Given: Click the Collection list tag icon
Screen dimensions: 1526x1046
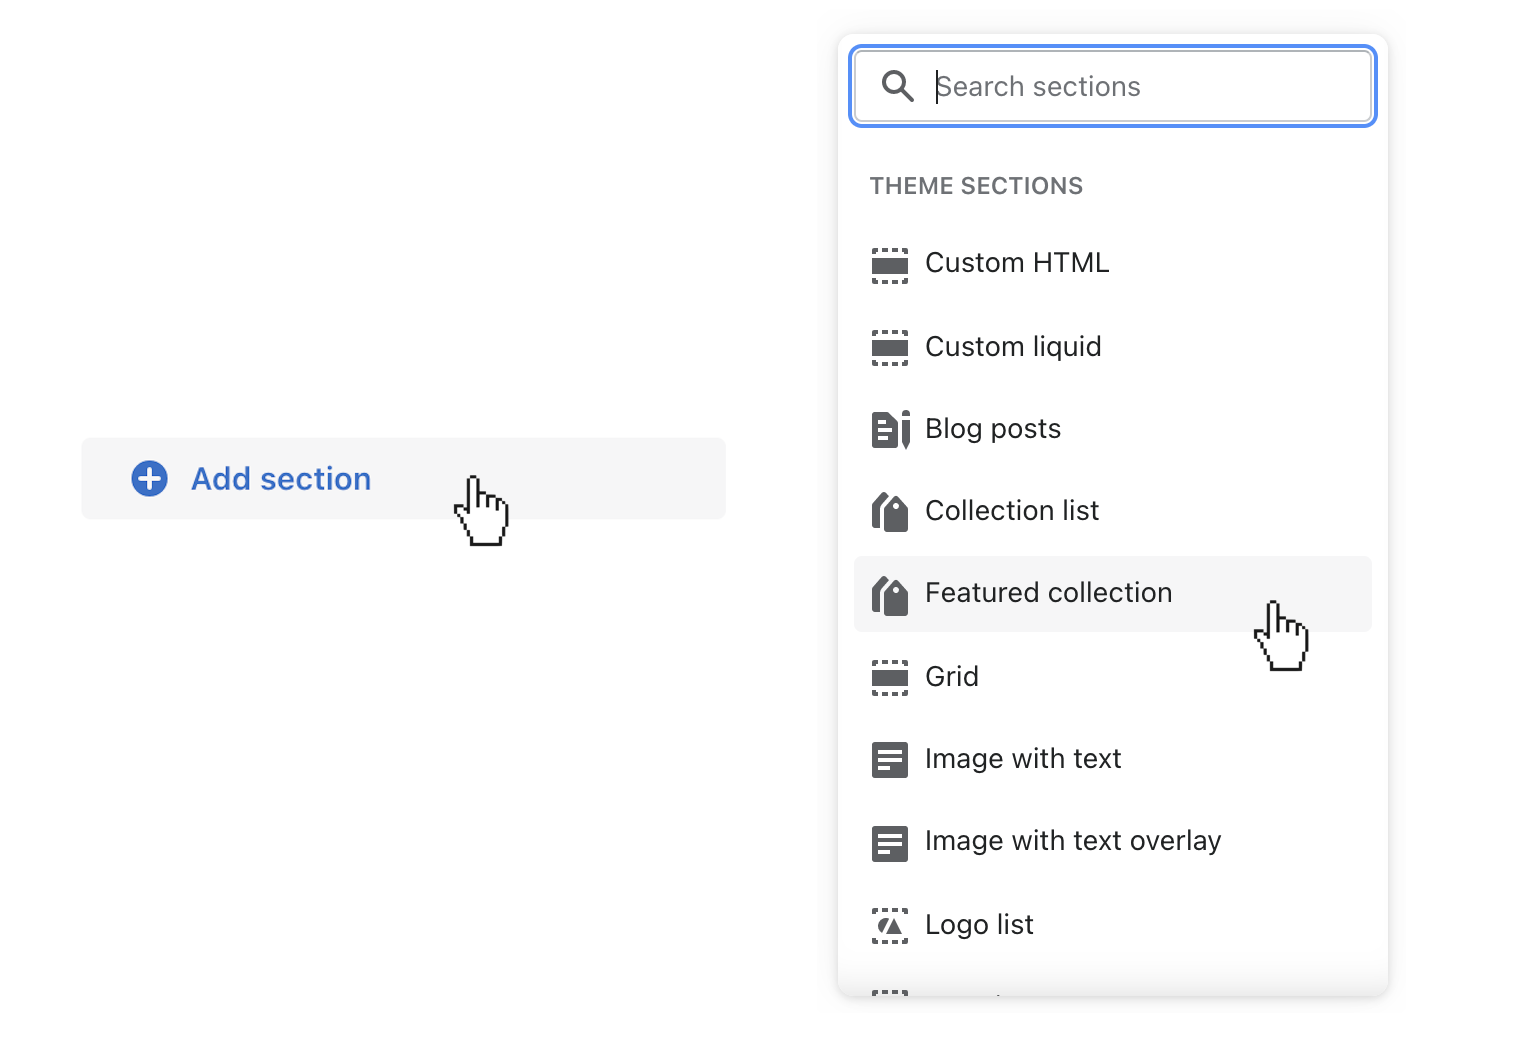Looking at the screenshot, I should pyautogui.click(x=890, y=511).
